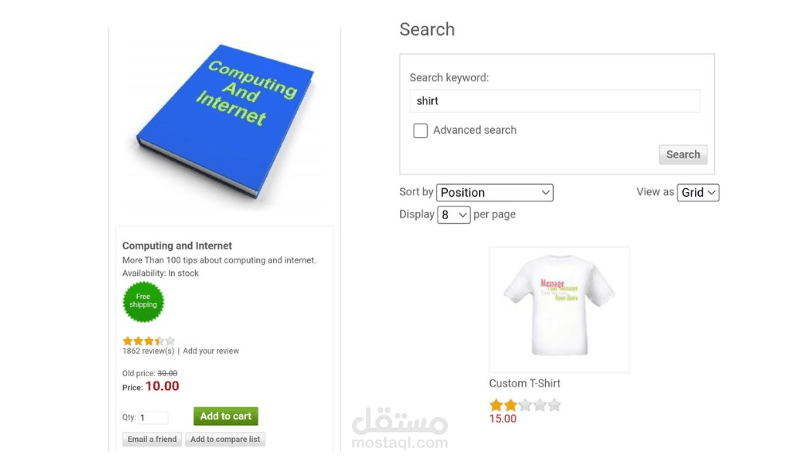Click the Email a friend button
The image size is (800, 460).
tap(152, 439)
